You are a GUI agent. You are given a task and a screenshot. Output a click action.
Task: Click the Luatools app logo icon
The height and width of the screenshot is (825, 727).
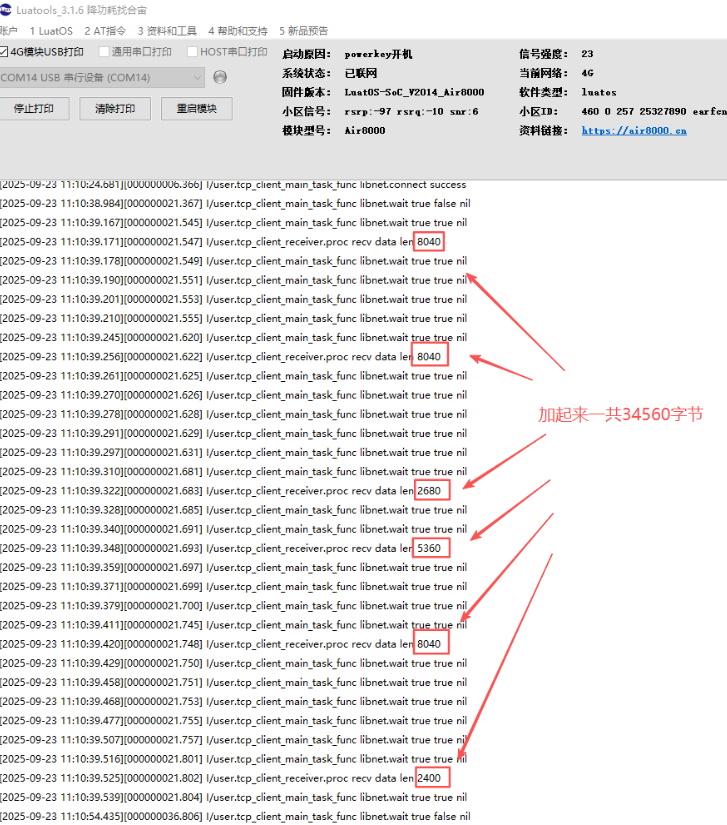pos(5,9)
